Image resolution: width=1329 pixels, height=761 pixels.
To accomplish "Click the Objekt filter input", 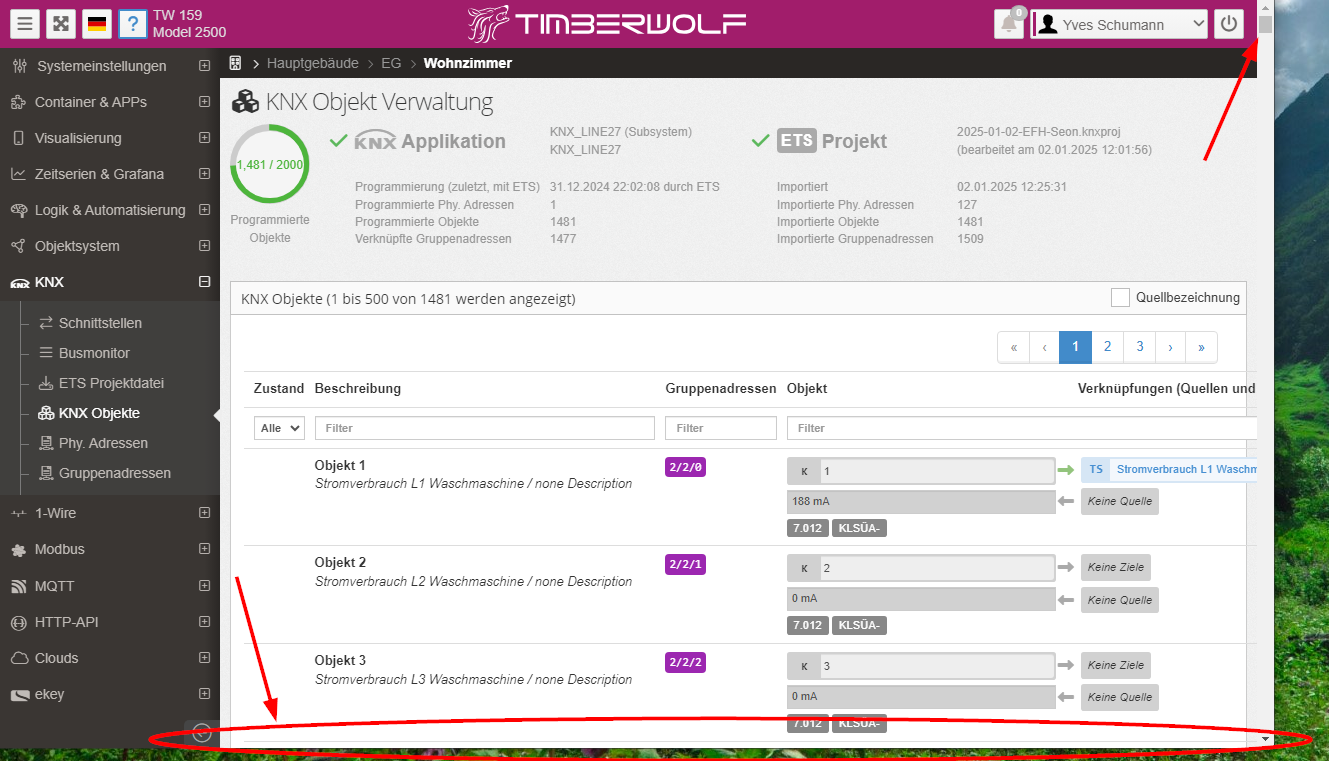I will click(1021, 428).
